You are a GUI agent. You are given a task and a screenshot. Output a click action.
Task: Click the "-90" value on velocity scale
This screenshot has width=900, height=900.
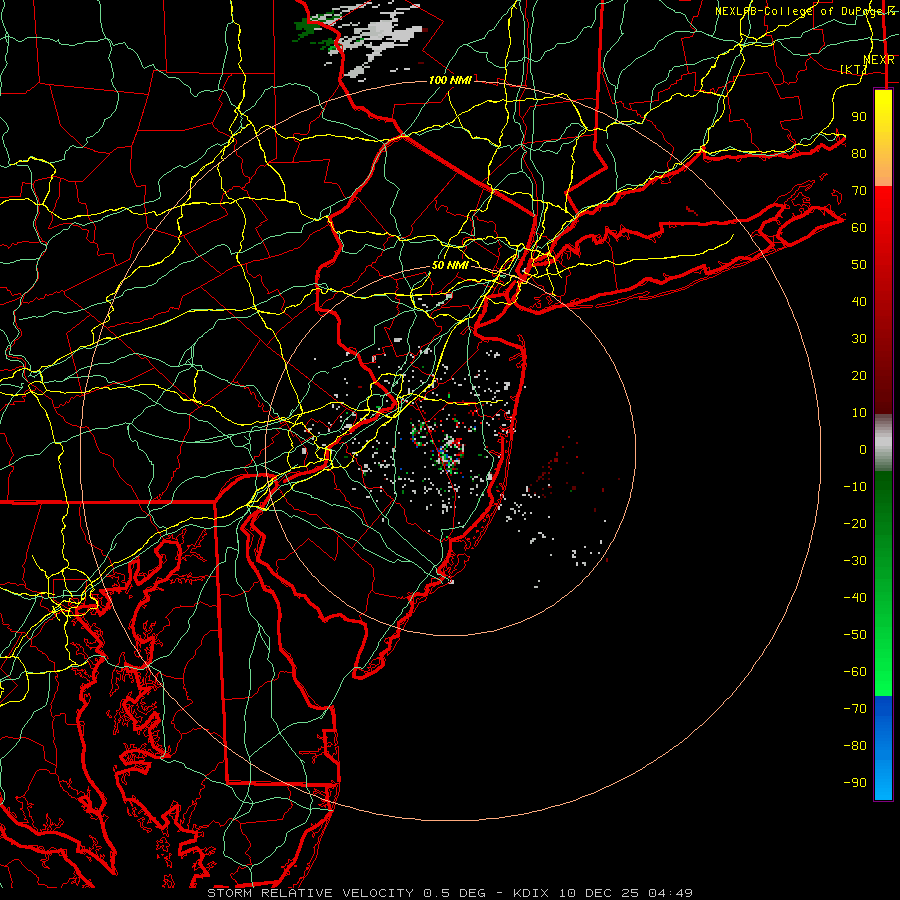(x=855, y=783)
